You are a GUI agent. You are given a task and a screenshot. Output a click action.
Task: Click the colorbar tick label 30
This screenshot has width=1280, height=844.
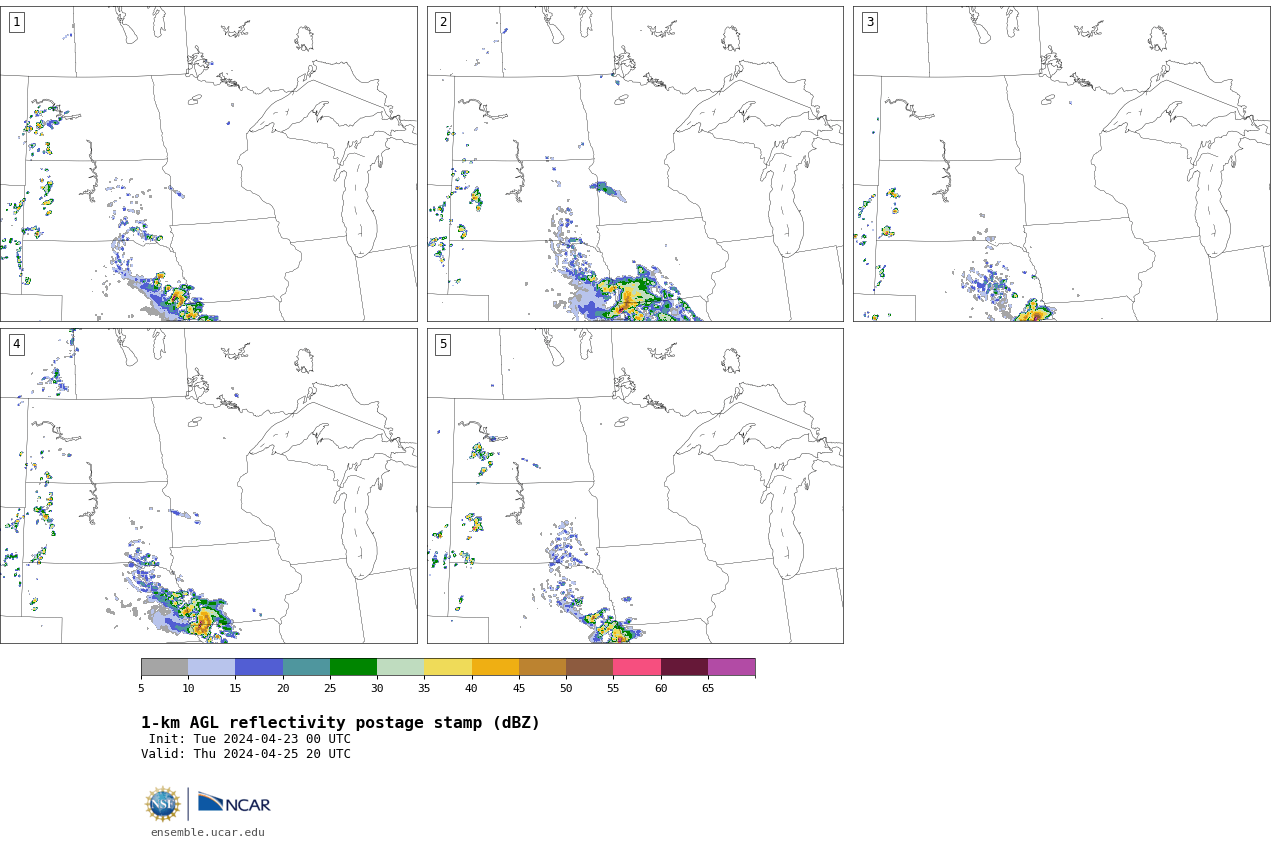[377, 688]
